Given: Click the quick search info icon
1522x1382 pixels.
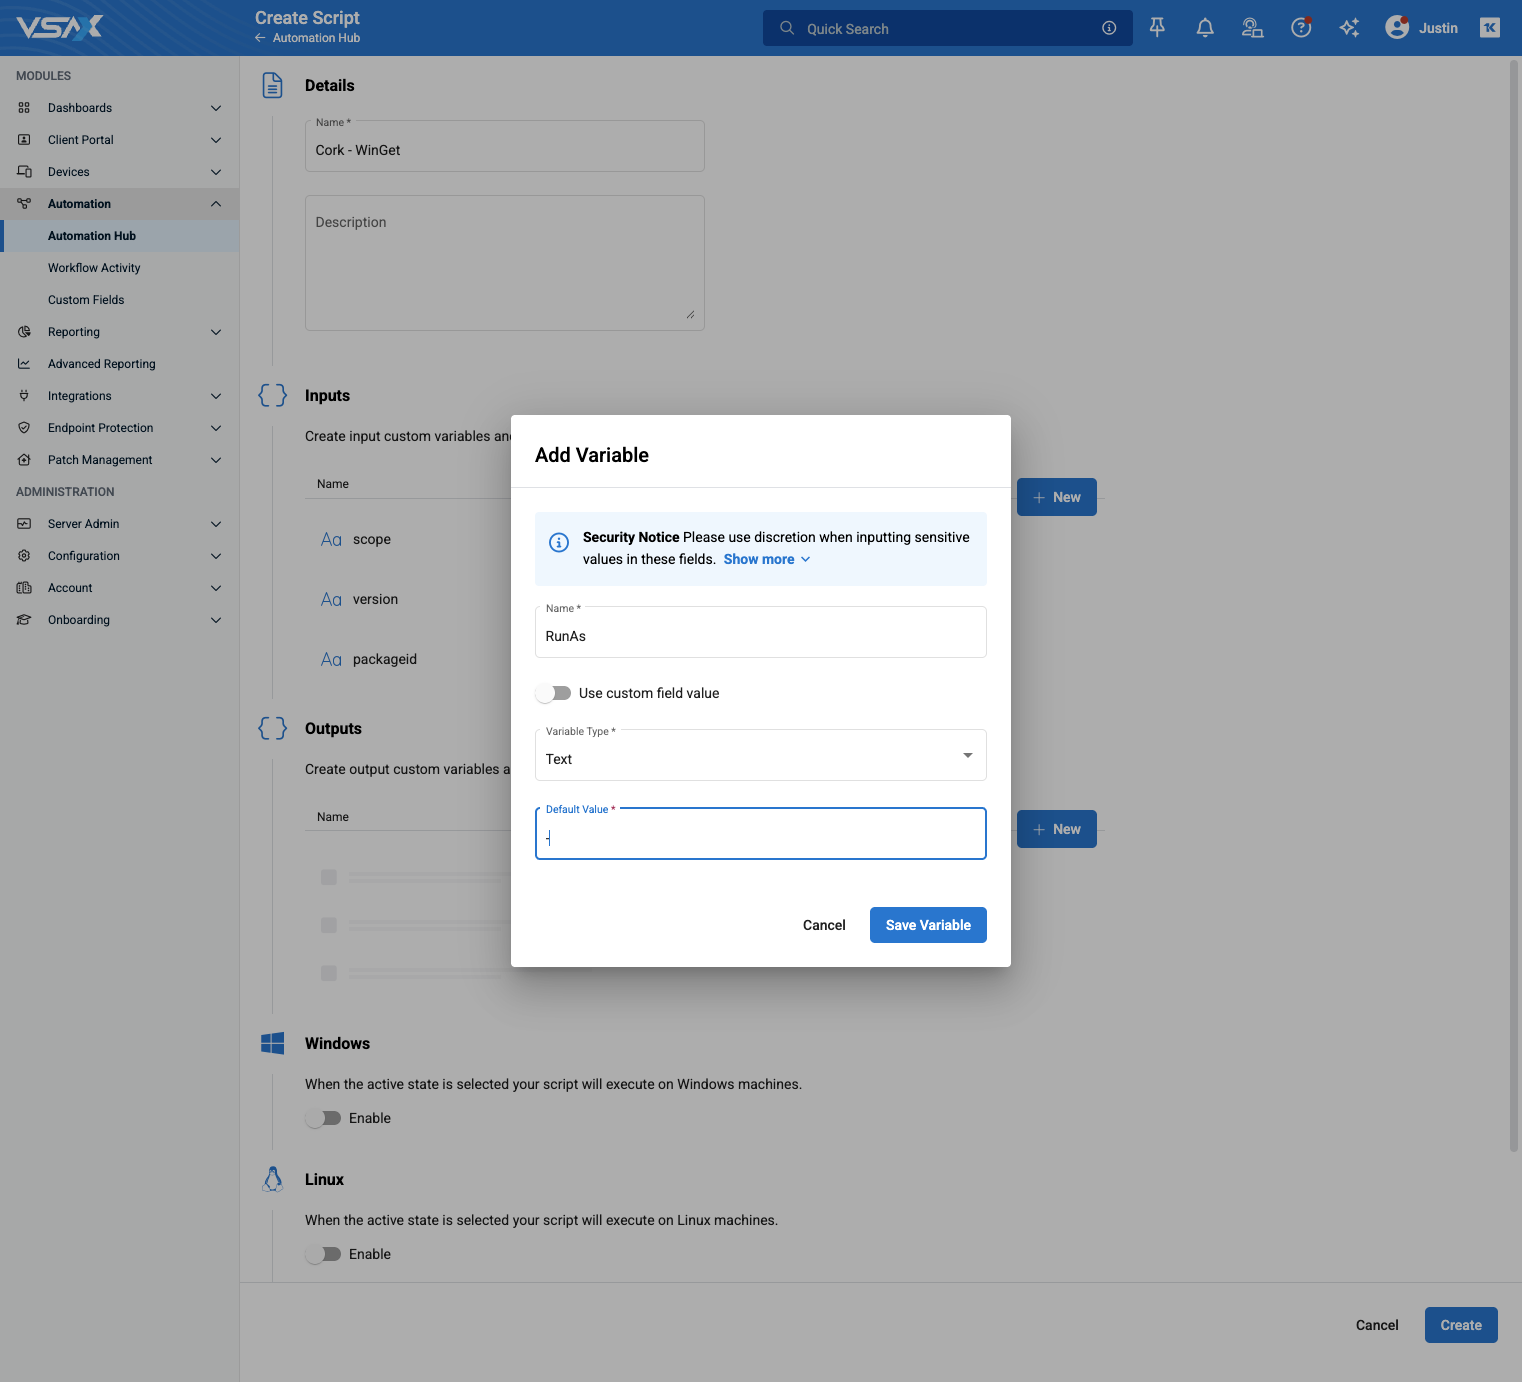Looking at the screenshot, I should (1109, 28).
